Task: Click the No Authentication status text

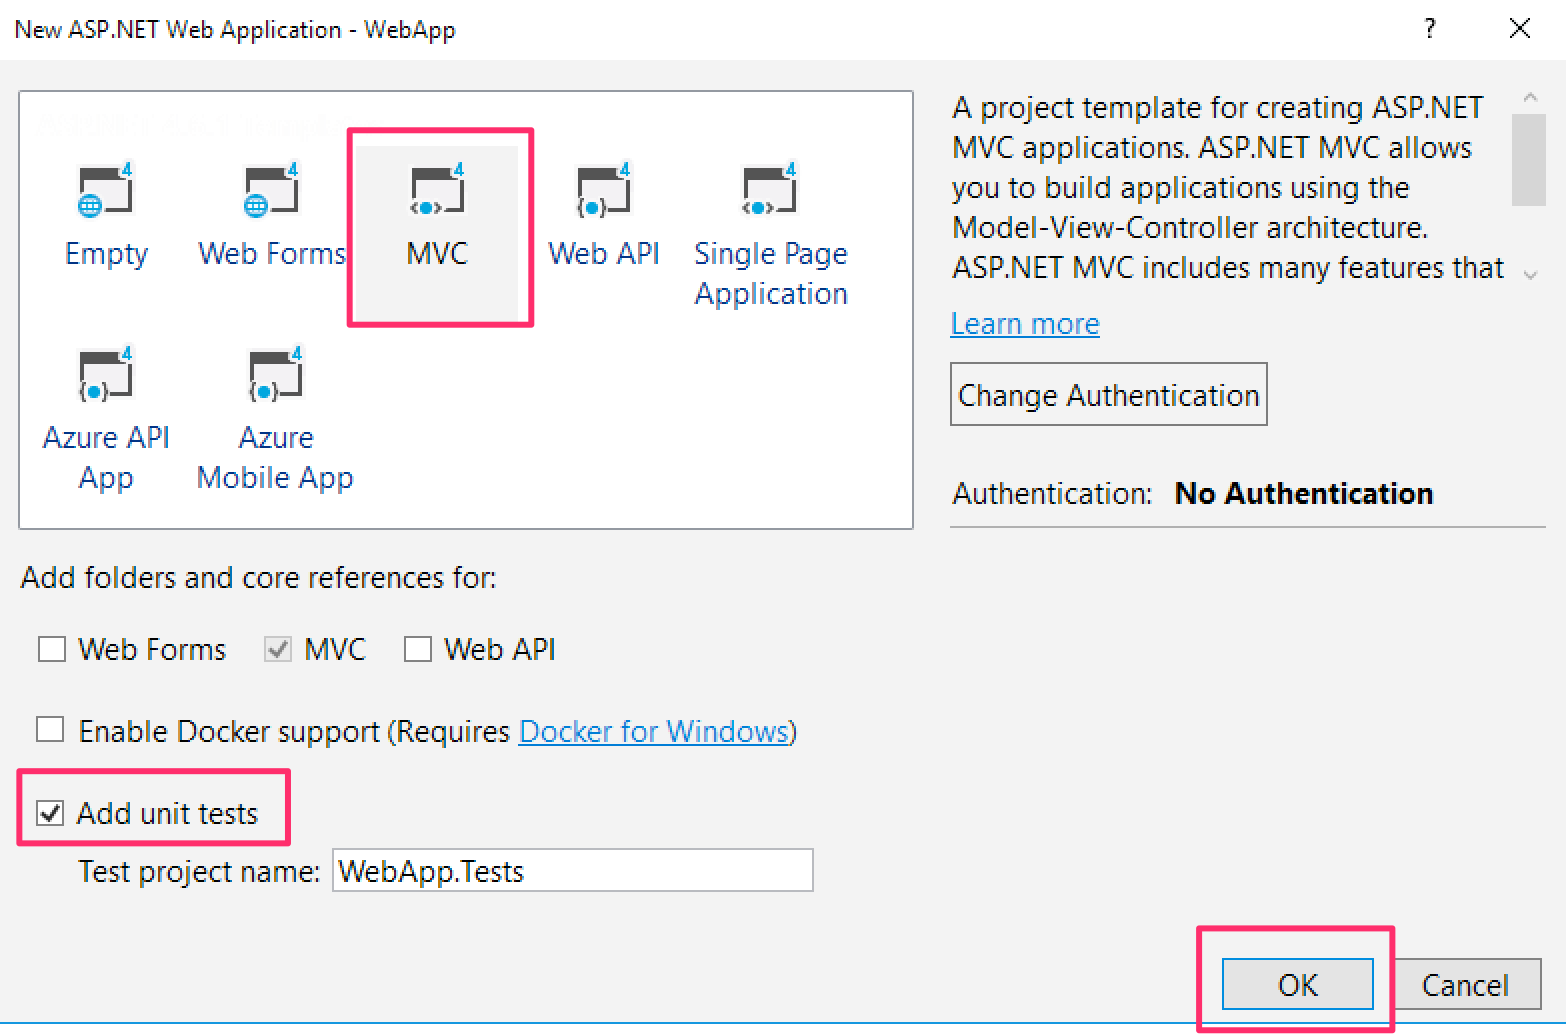Action: 1304,493
